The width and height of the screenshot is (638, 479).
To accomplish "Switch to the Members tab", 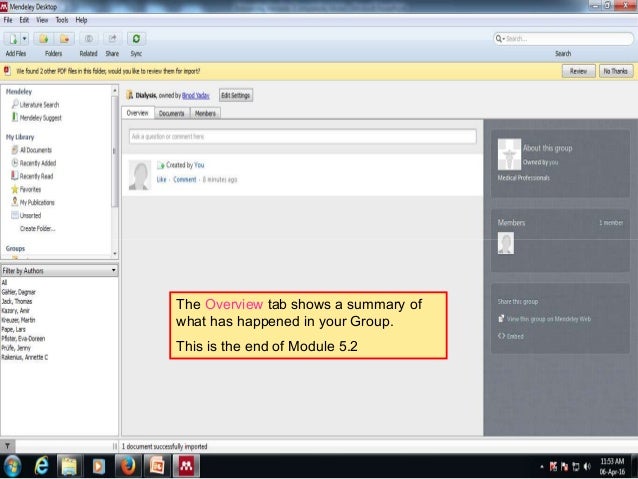I will (x=205, y=114).
